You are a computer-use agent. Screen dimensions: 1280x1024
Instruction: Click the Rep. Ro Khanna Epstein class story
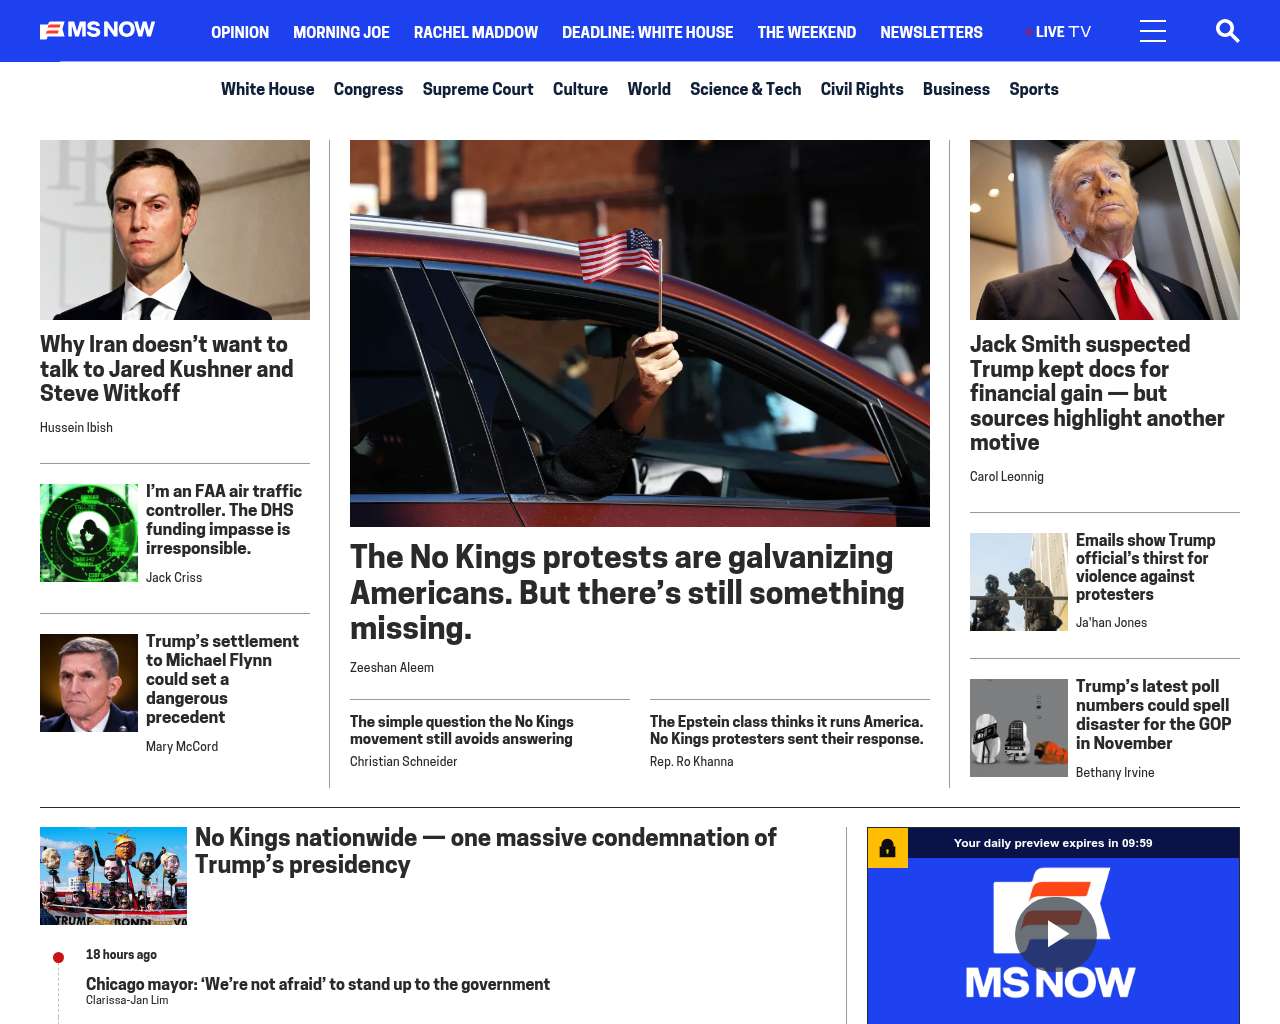(x=787, y=730)
